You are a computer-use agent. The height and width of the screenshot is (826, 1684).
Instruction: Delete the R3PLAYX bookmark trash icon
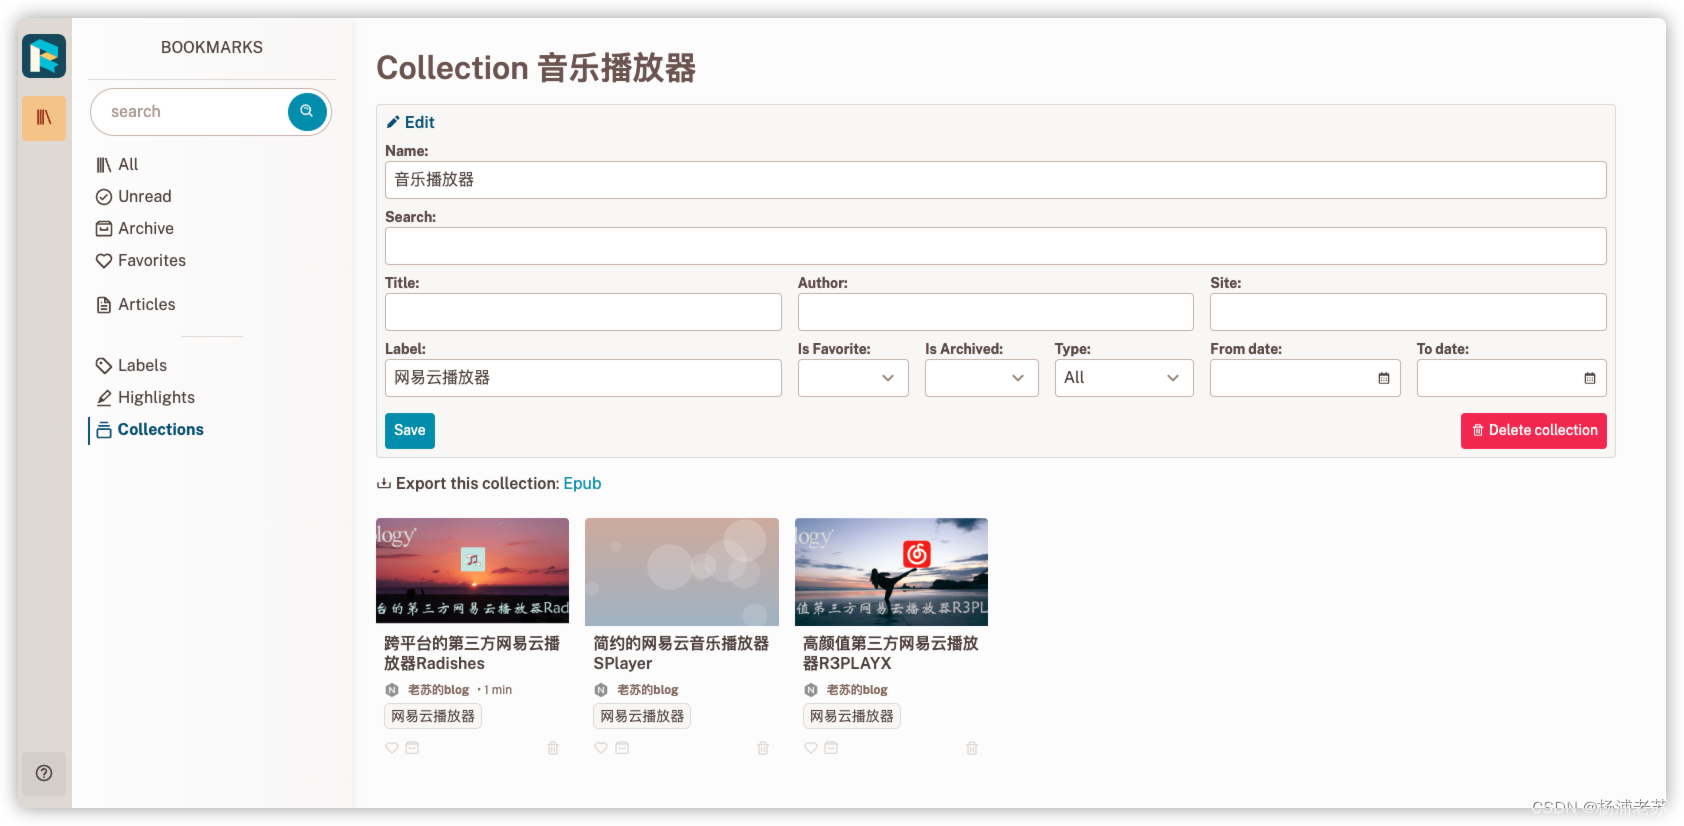[x=972, y=748]
